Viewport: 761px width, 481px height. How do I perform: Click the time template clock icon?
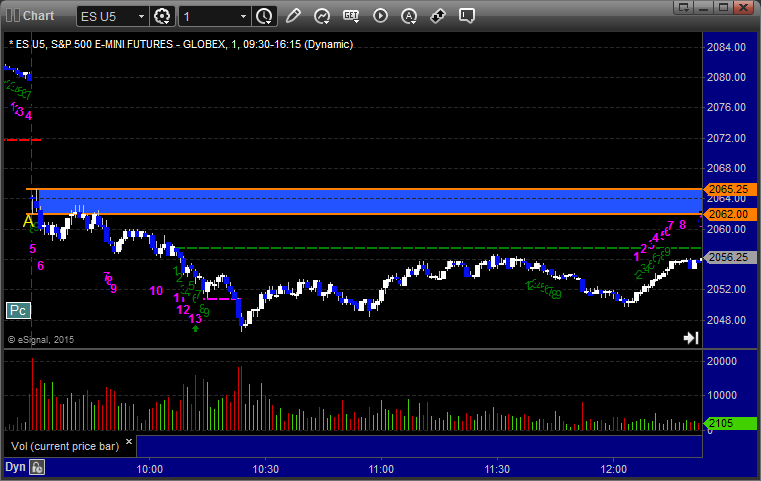click(x=263, y=17)
